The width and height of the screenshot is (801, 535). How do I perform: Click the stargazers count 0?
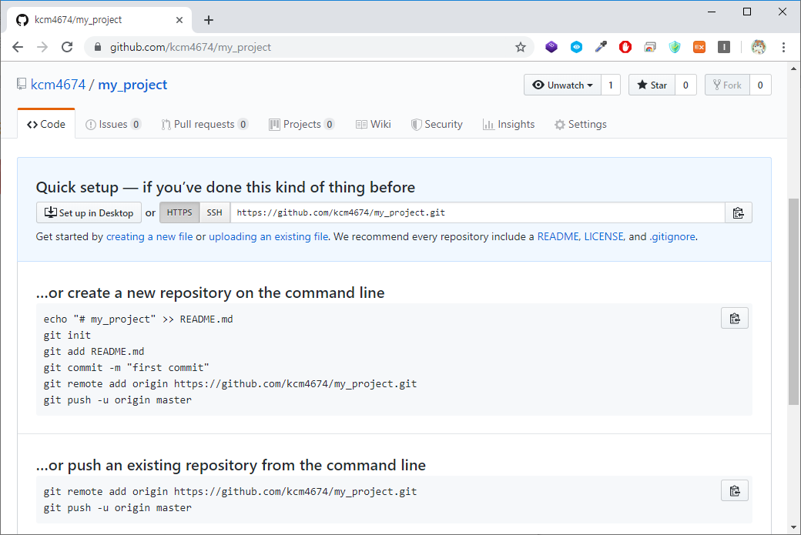686,85
